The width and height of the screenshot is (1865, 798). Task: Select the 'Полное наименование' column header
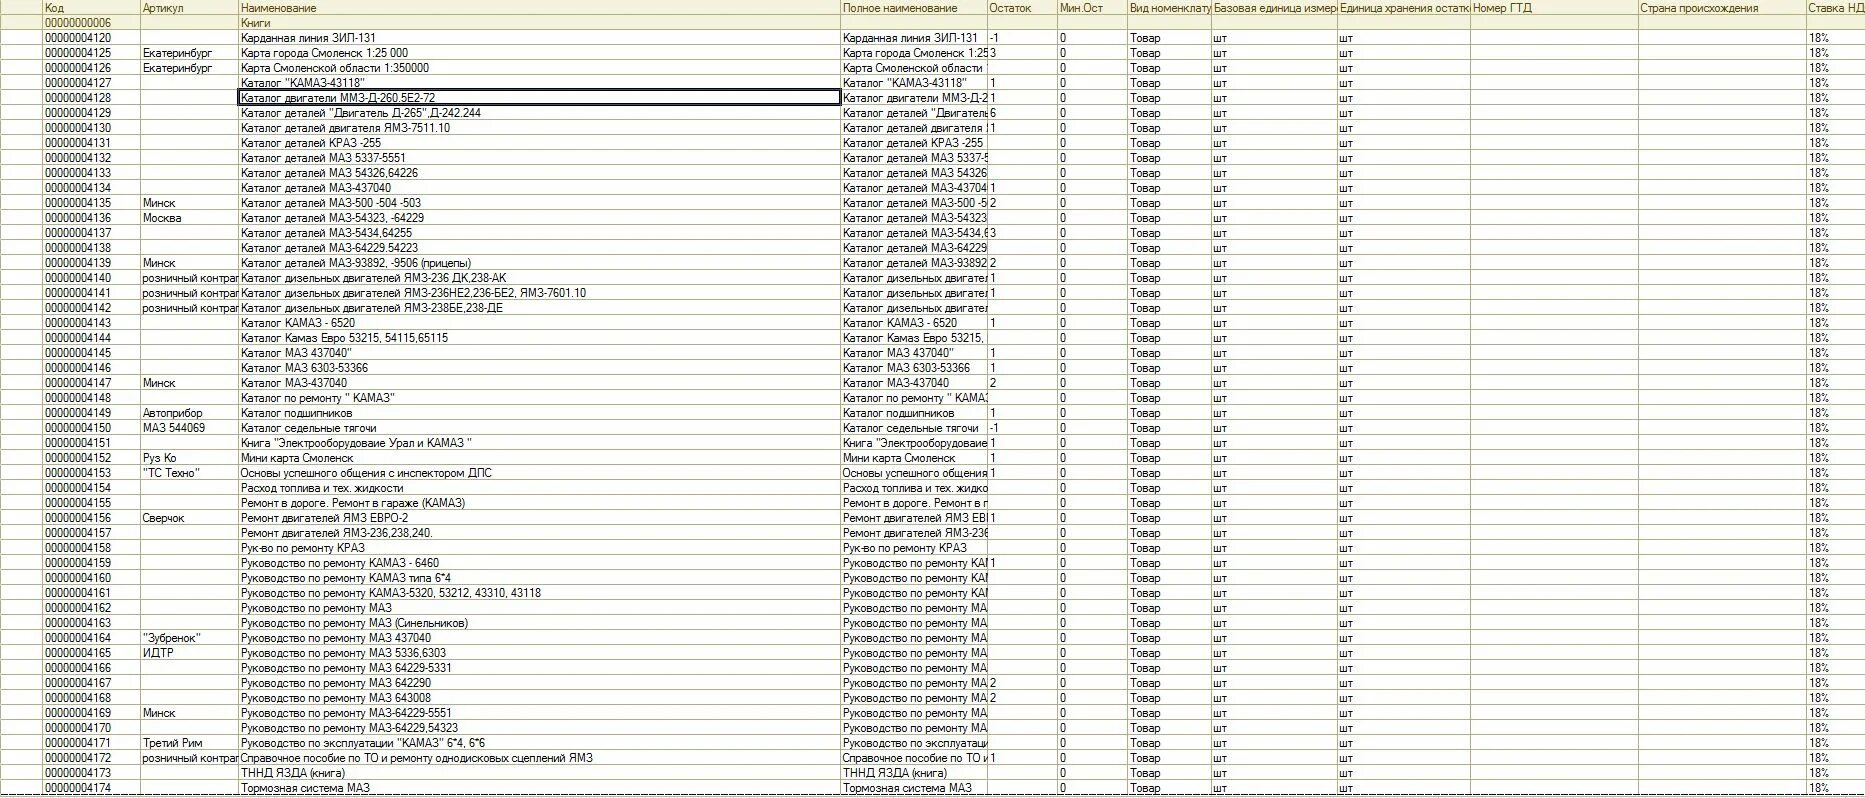coord(914,8)
